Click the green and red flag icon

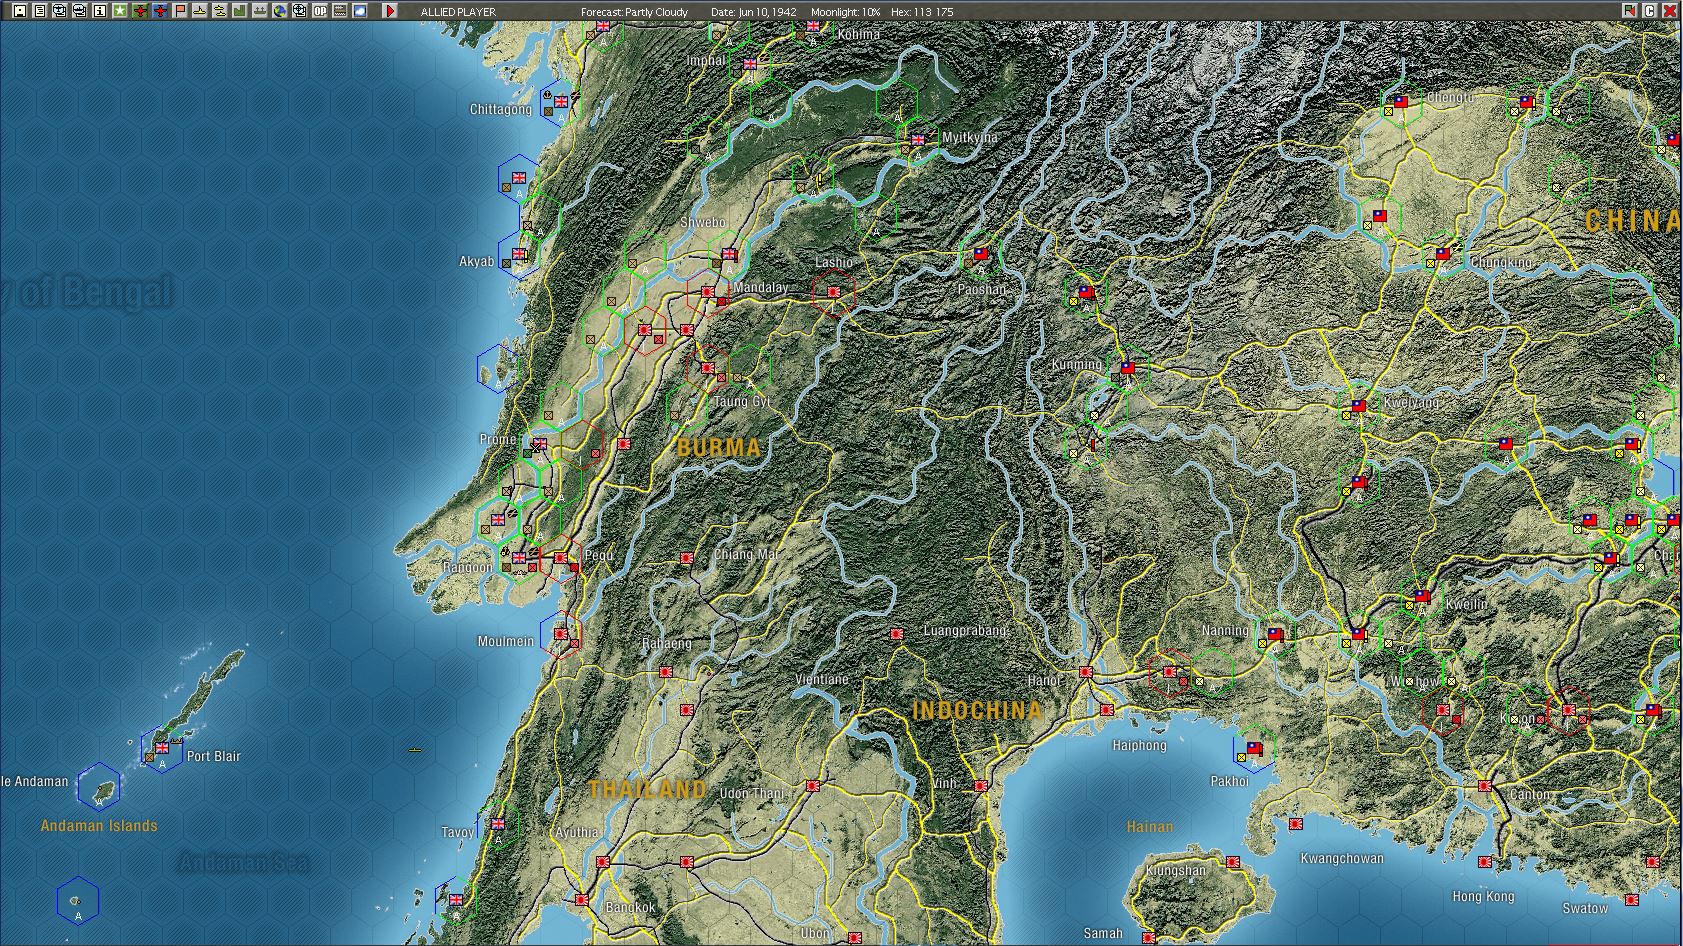(1630, 11)
